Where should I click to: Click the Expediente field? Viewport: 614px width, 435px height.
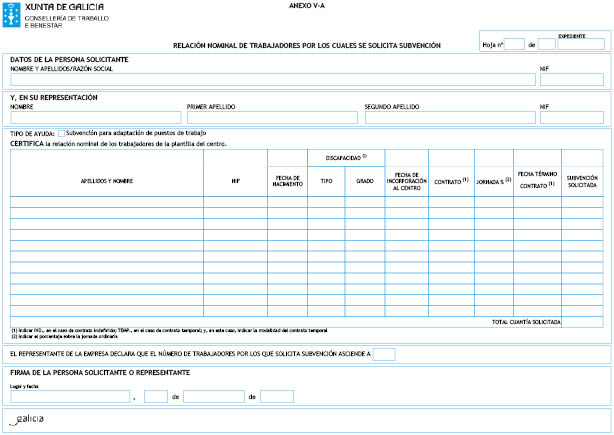(580, 44)
